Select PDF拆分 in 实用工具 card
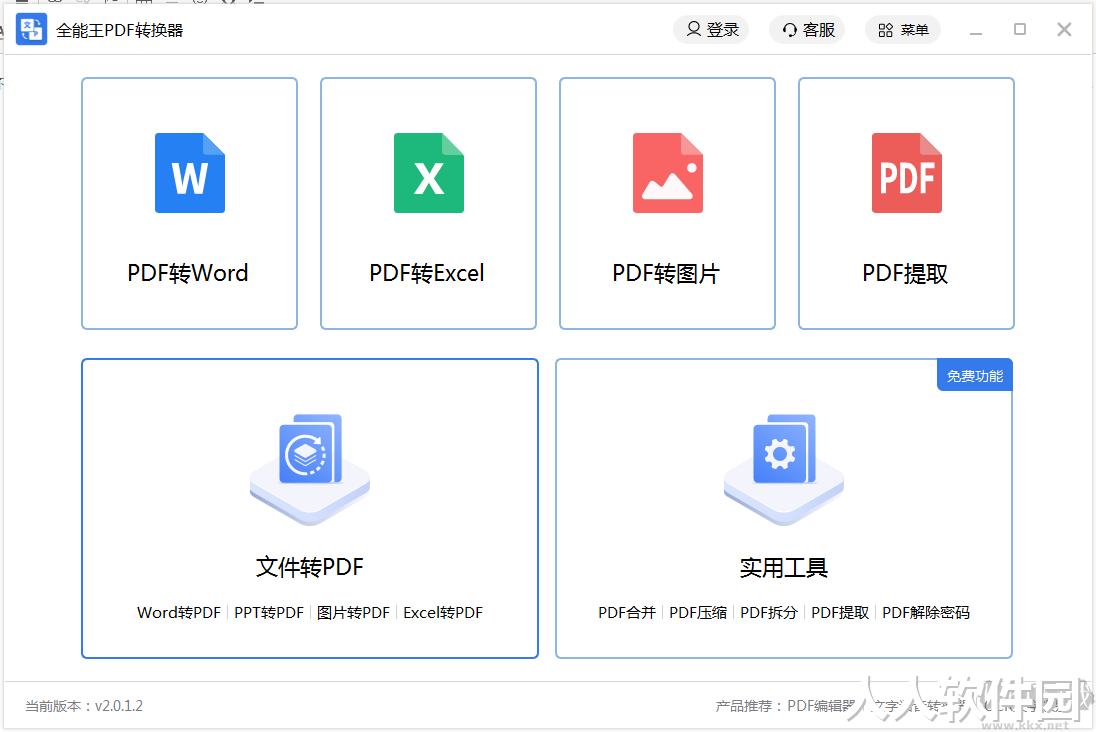Screen dimensions: 1096x732 [769, 612]
